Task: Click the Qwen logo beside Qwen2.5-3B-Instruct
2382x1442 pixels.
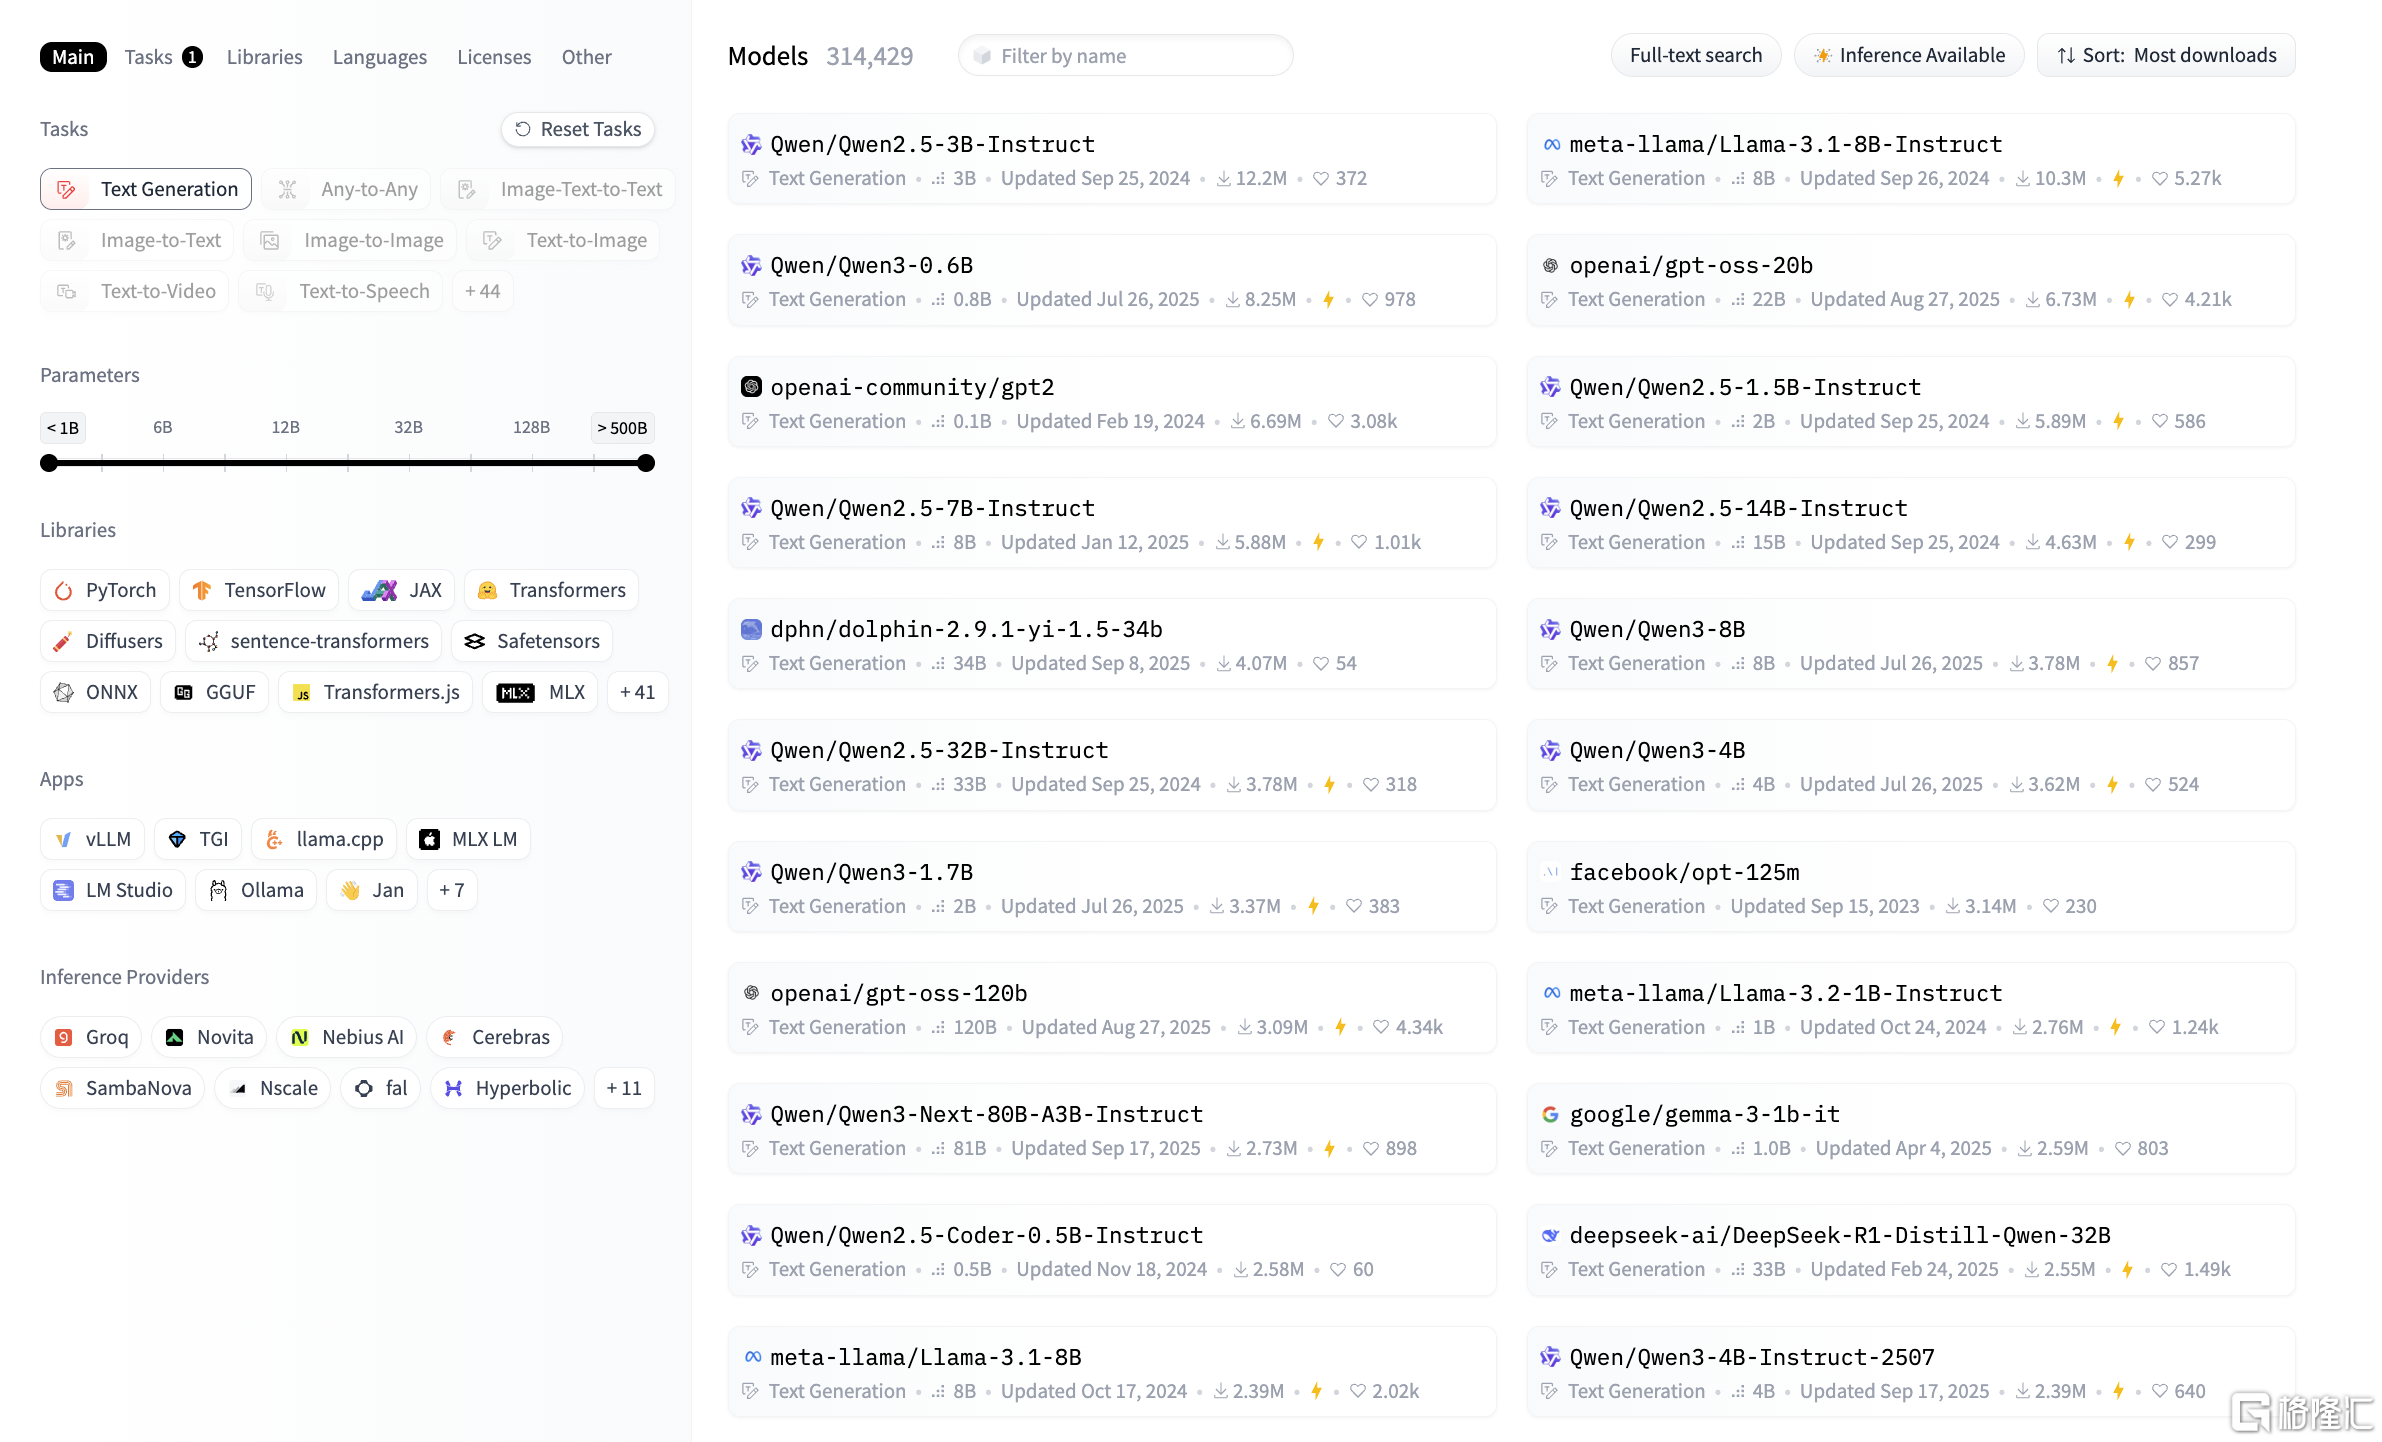Action: tap(751, 145)
